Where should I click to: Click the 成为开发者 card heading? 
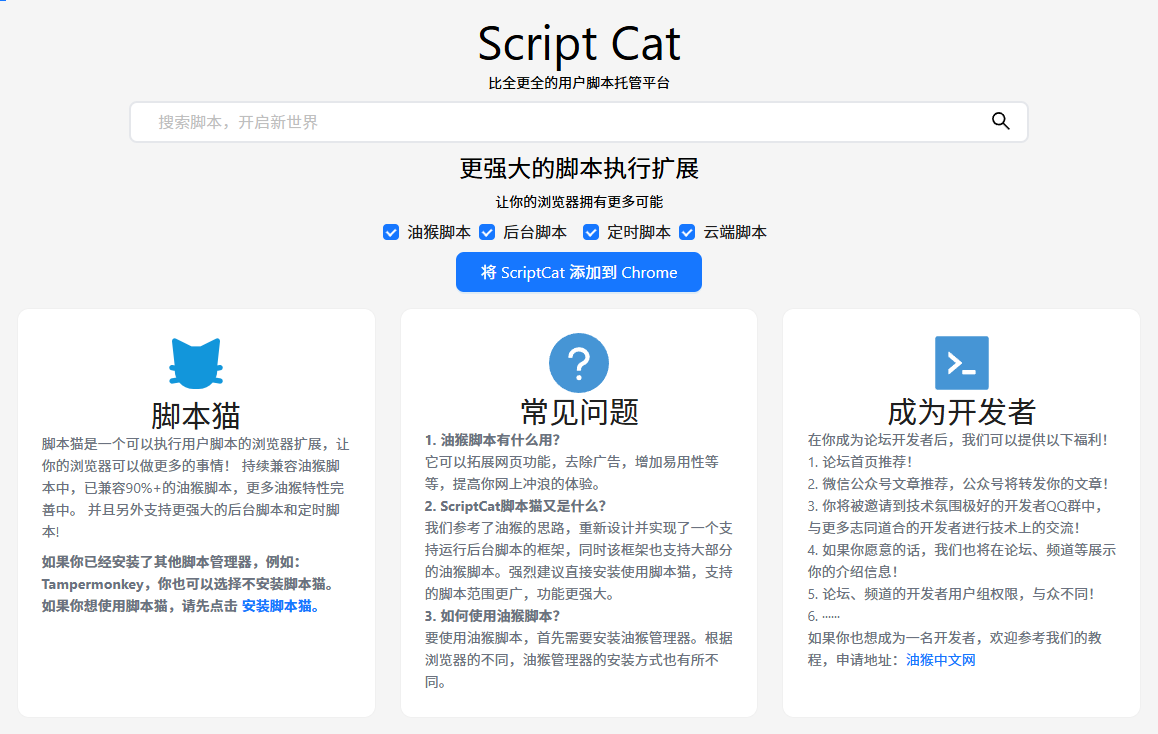(962, 412)
